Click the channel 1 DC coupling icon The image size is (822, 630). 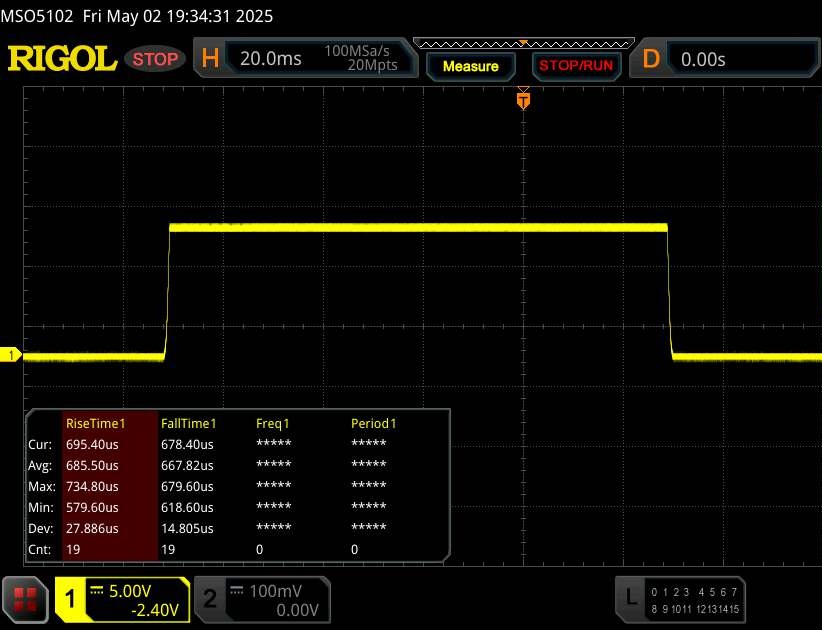(x=96, y=590)
